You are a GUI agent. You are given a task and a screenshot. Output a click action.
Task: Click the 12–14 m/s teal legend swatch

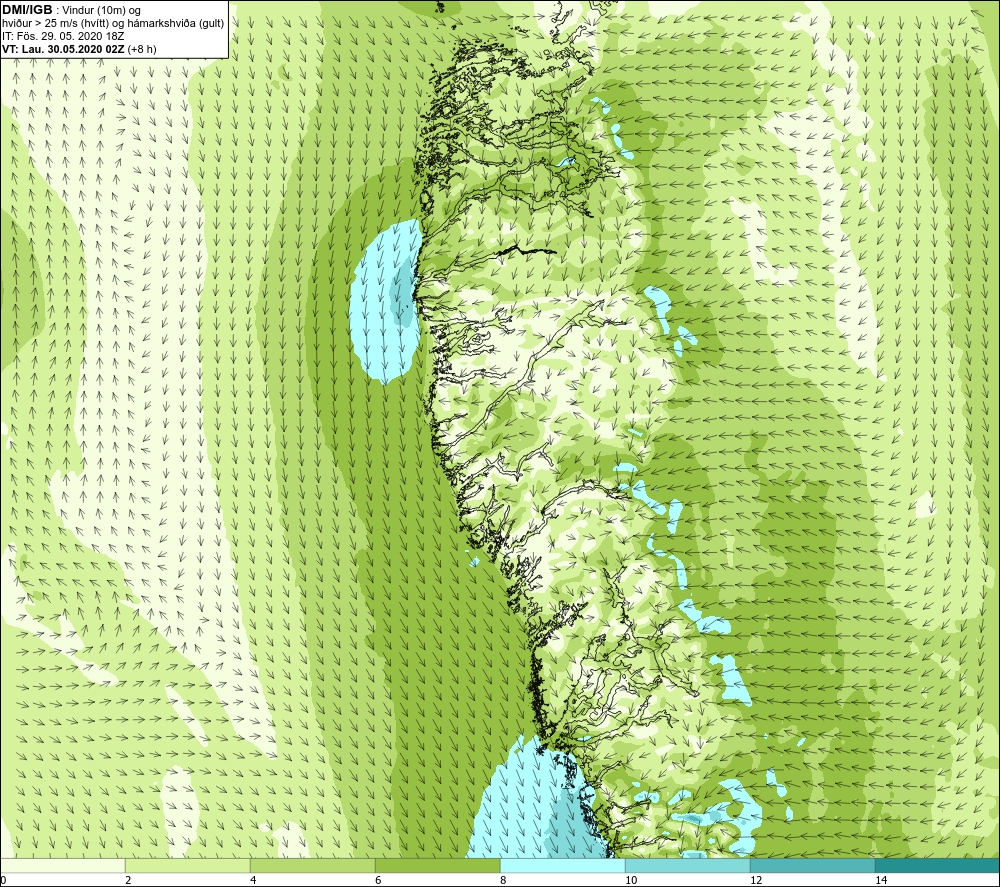pyautogui.click(x=812, y=866)
